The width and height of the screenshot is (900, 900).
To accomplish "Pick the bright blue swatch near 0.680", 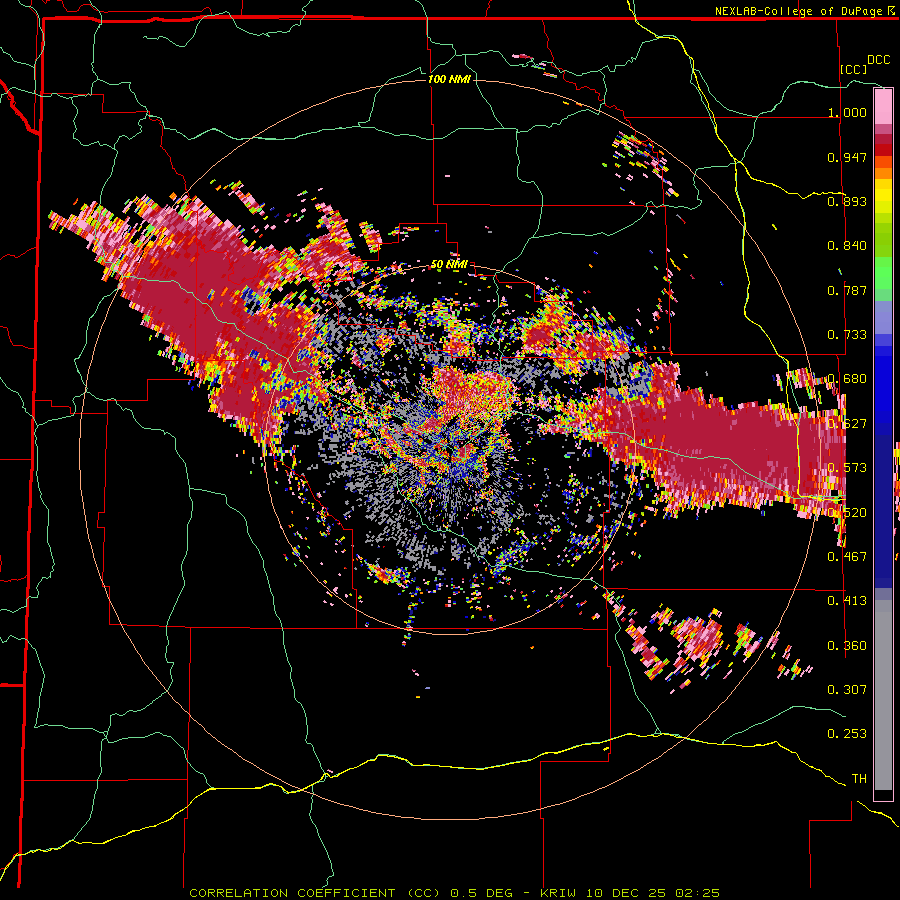I will (883, 382).
